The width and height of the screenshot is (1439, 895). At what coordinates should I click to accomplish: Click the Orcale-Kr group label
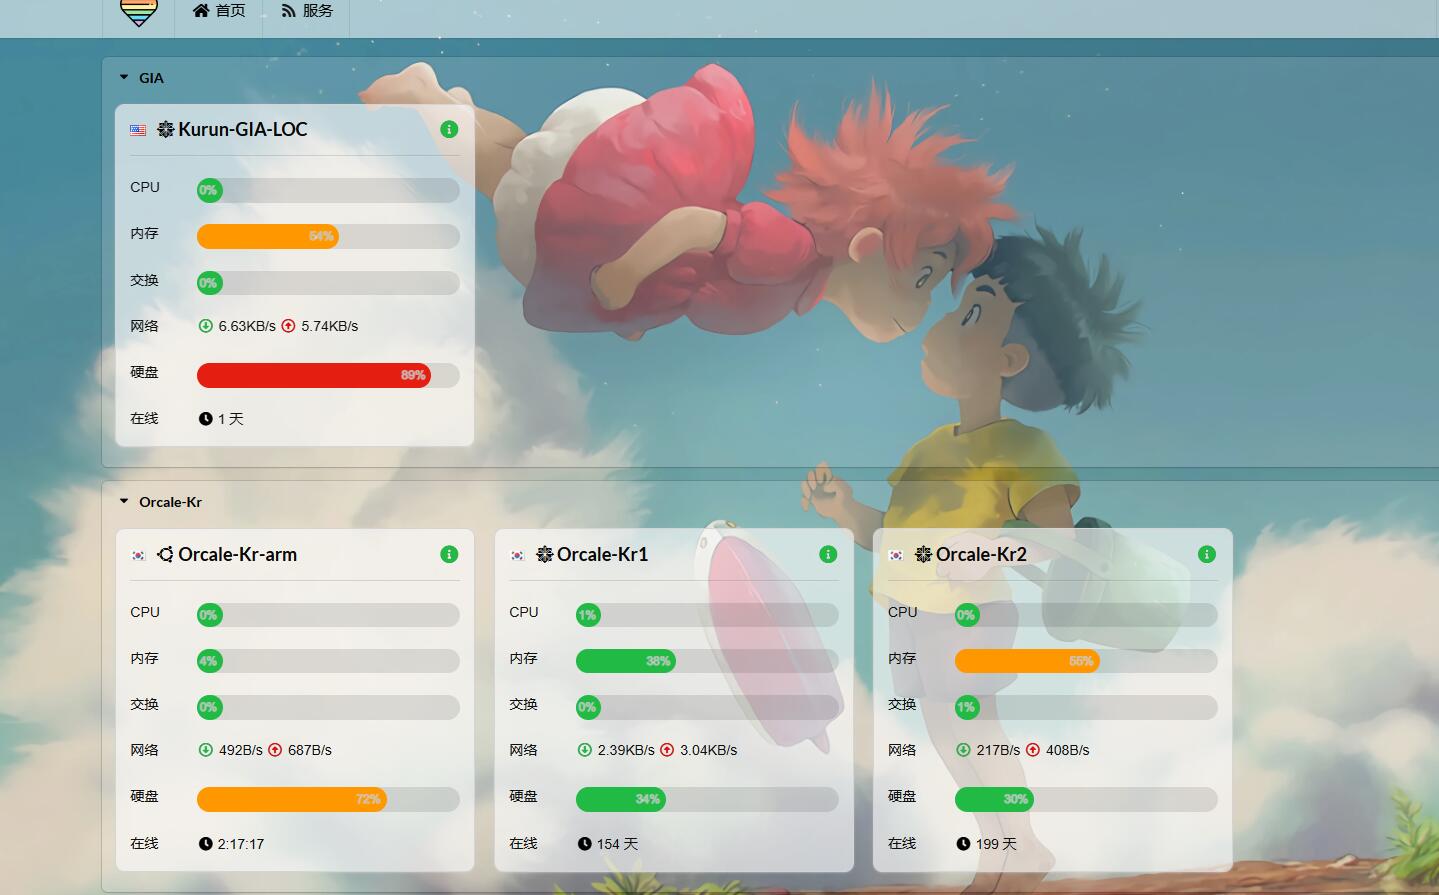pyautogui.click(x=170, y=502)
